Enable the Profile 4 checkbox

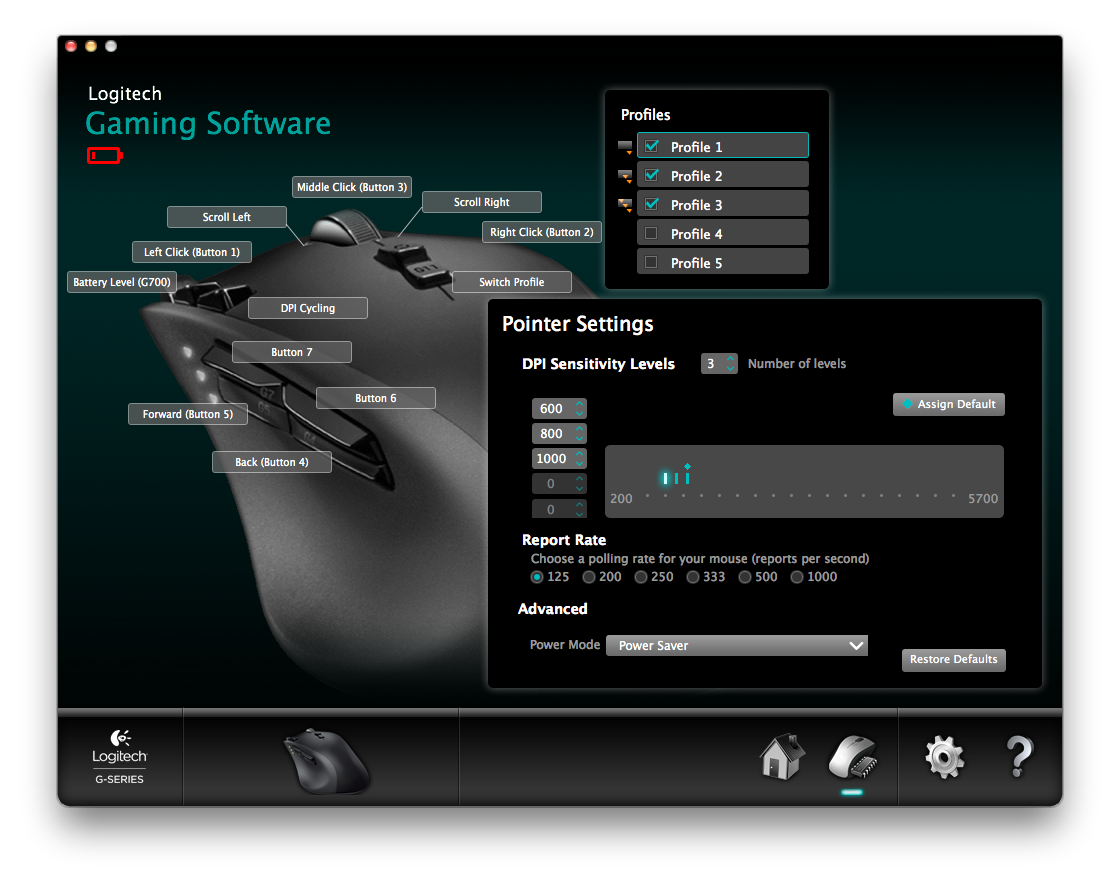[x=651, y=233]
